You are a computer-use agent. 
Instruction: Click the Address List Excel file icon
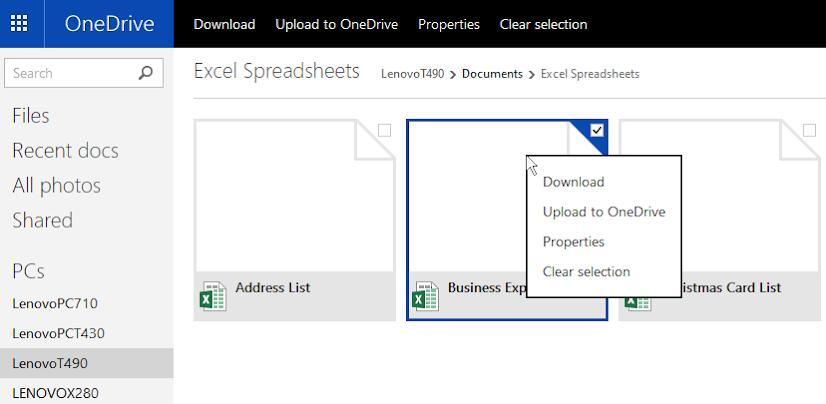[x=212, y=297]
